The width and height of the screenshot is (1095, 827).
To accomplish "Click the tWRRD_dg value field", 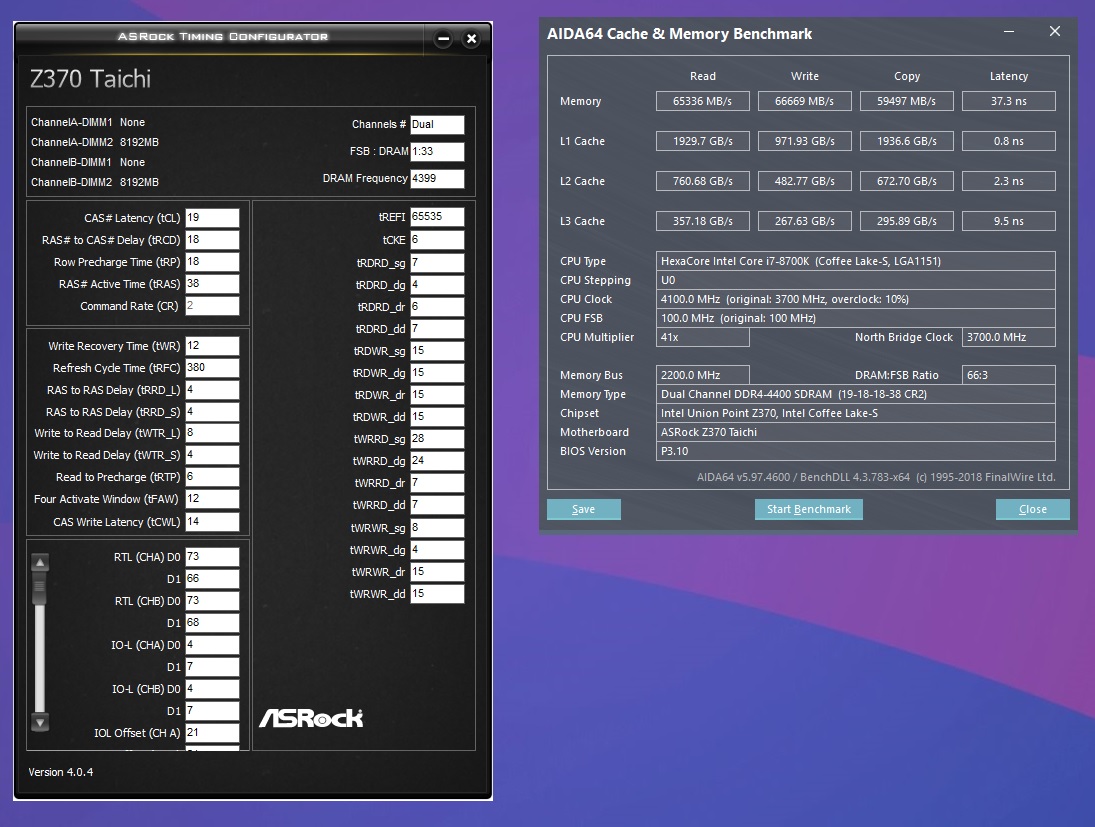I will pyautogui.click(x=437, y=461).
